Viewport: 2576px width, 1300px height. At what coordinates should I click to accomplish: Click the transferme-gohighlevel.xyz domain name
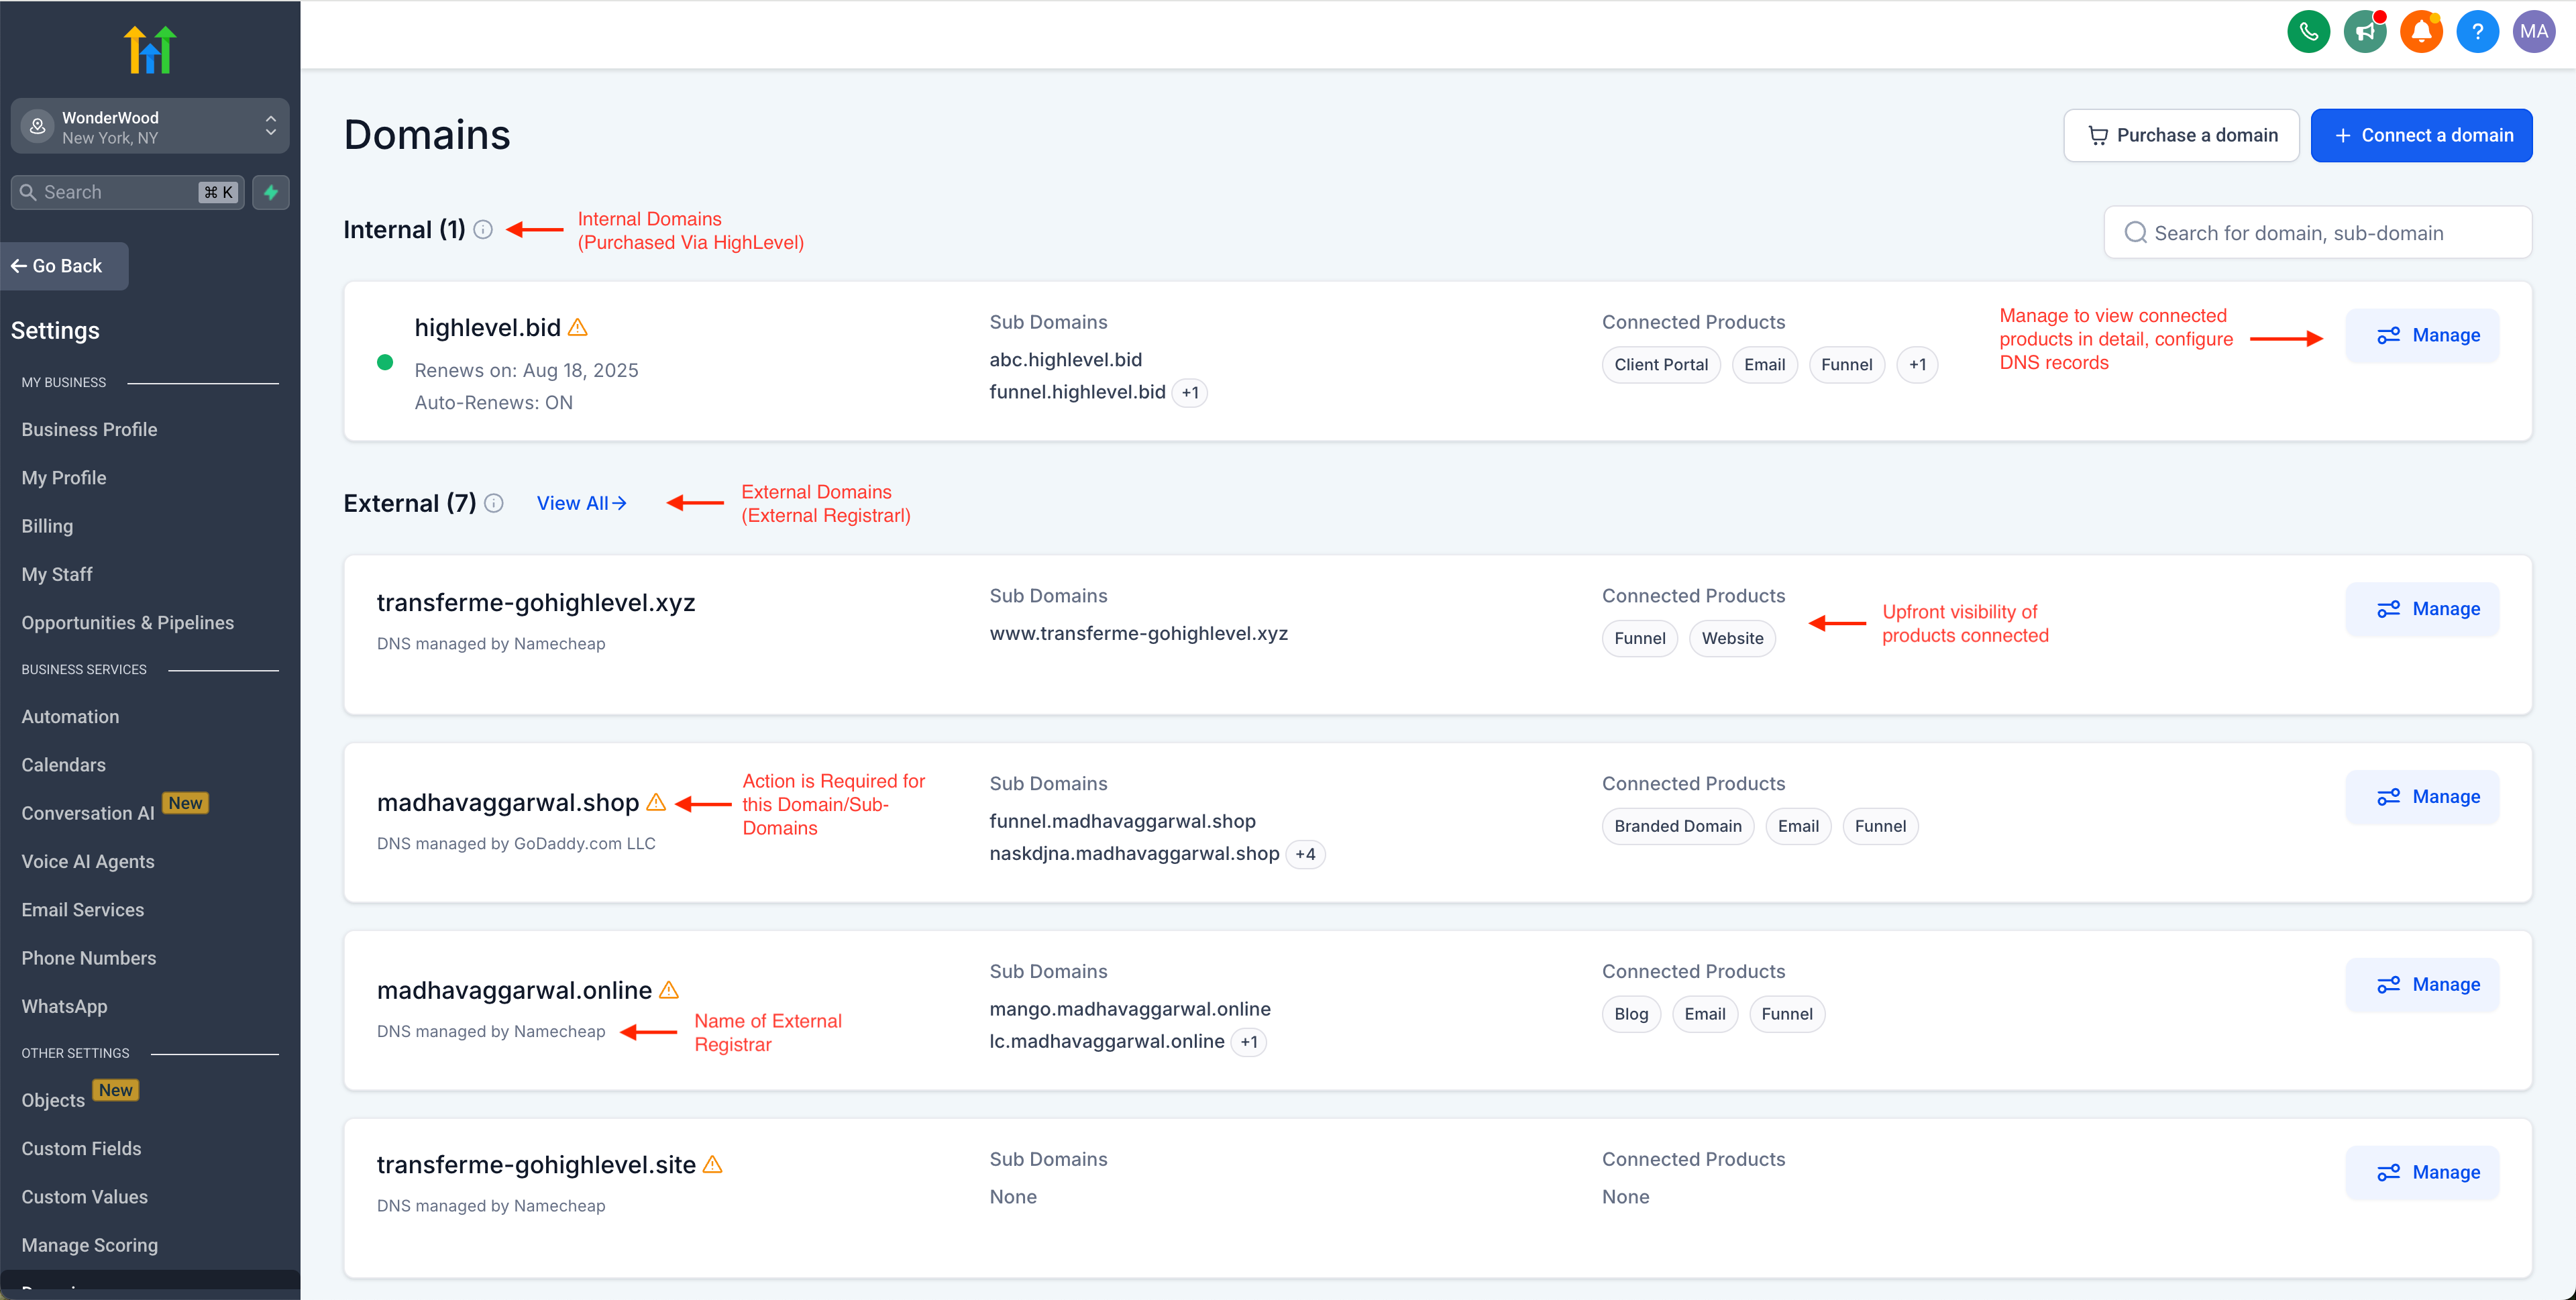(536, 603)
